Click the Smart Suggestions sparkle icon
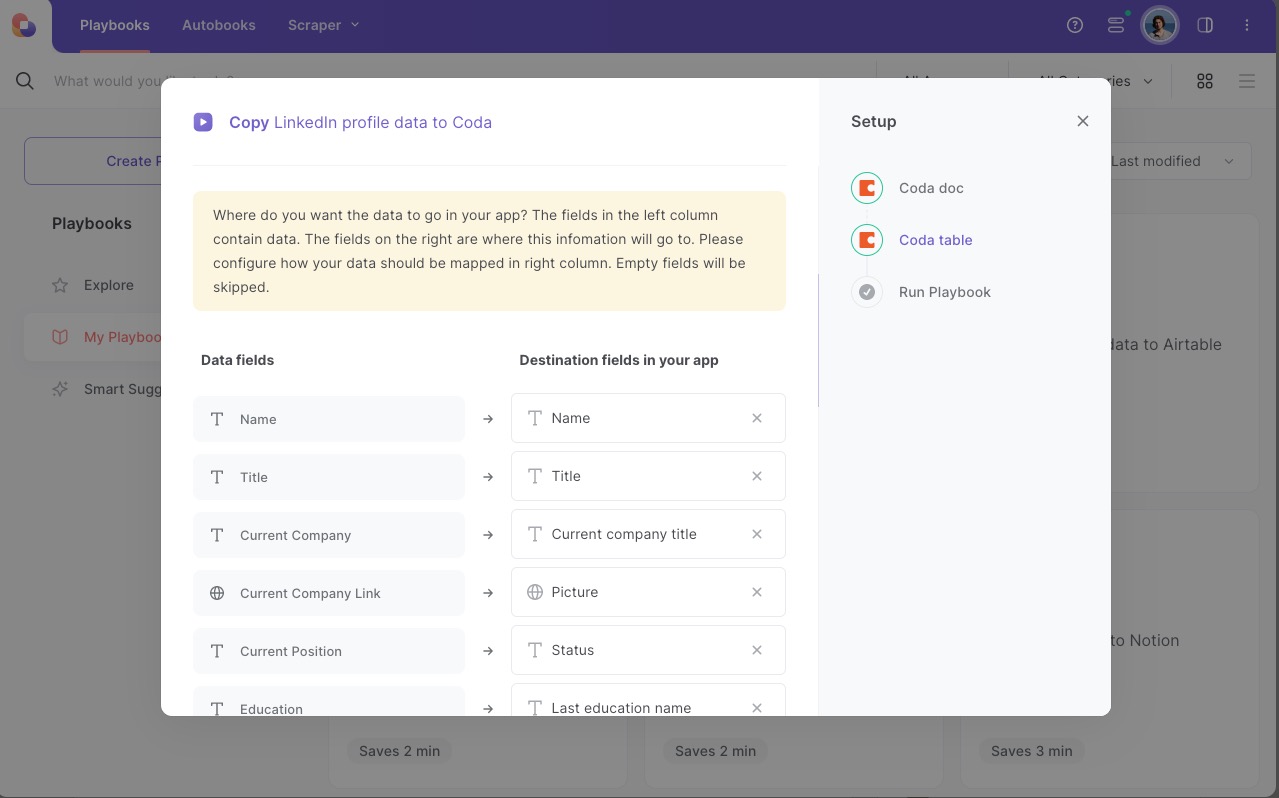This screenshot has width=1279, height=798. (60, 389)
